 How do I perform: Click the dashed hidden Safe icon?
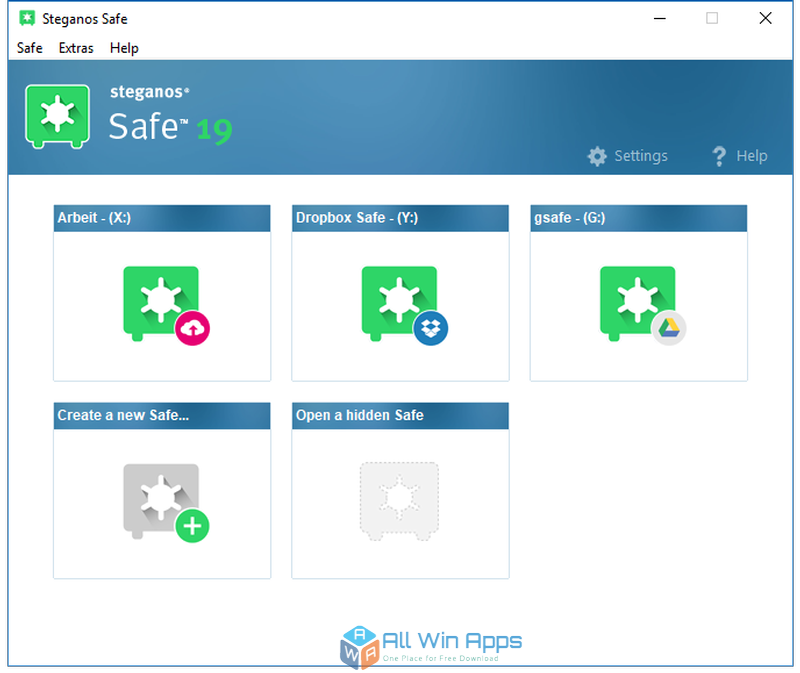[399, 501]
